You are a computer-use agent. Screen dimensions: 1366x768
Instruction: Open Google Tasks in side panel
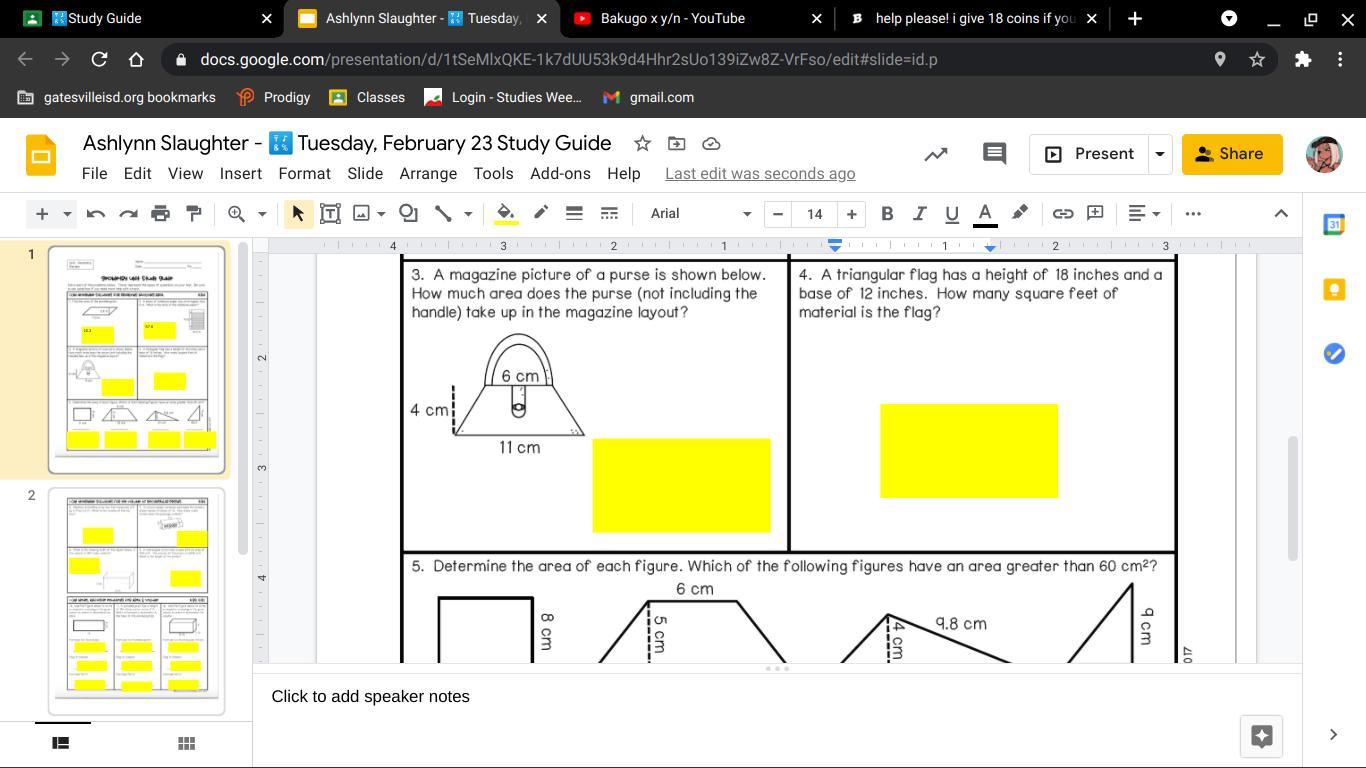1334,353
